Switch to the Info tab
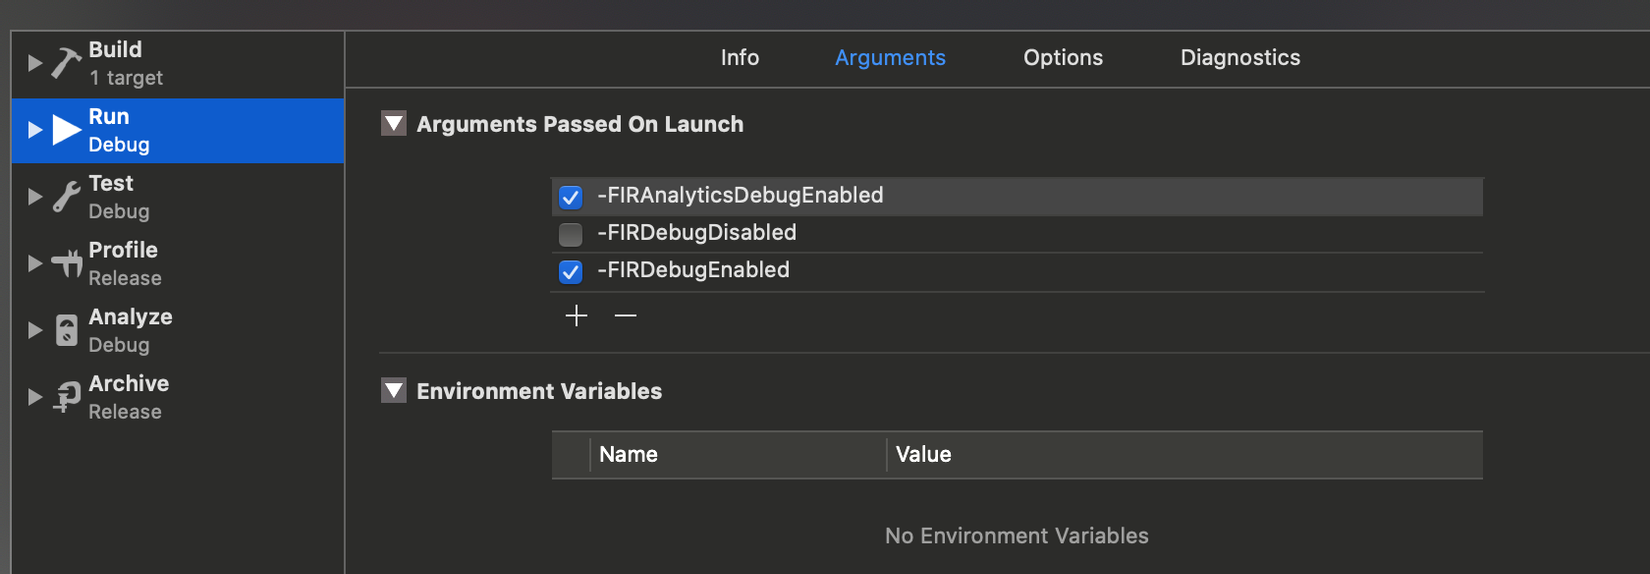 pos(740,58)
